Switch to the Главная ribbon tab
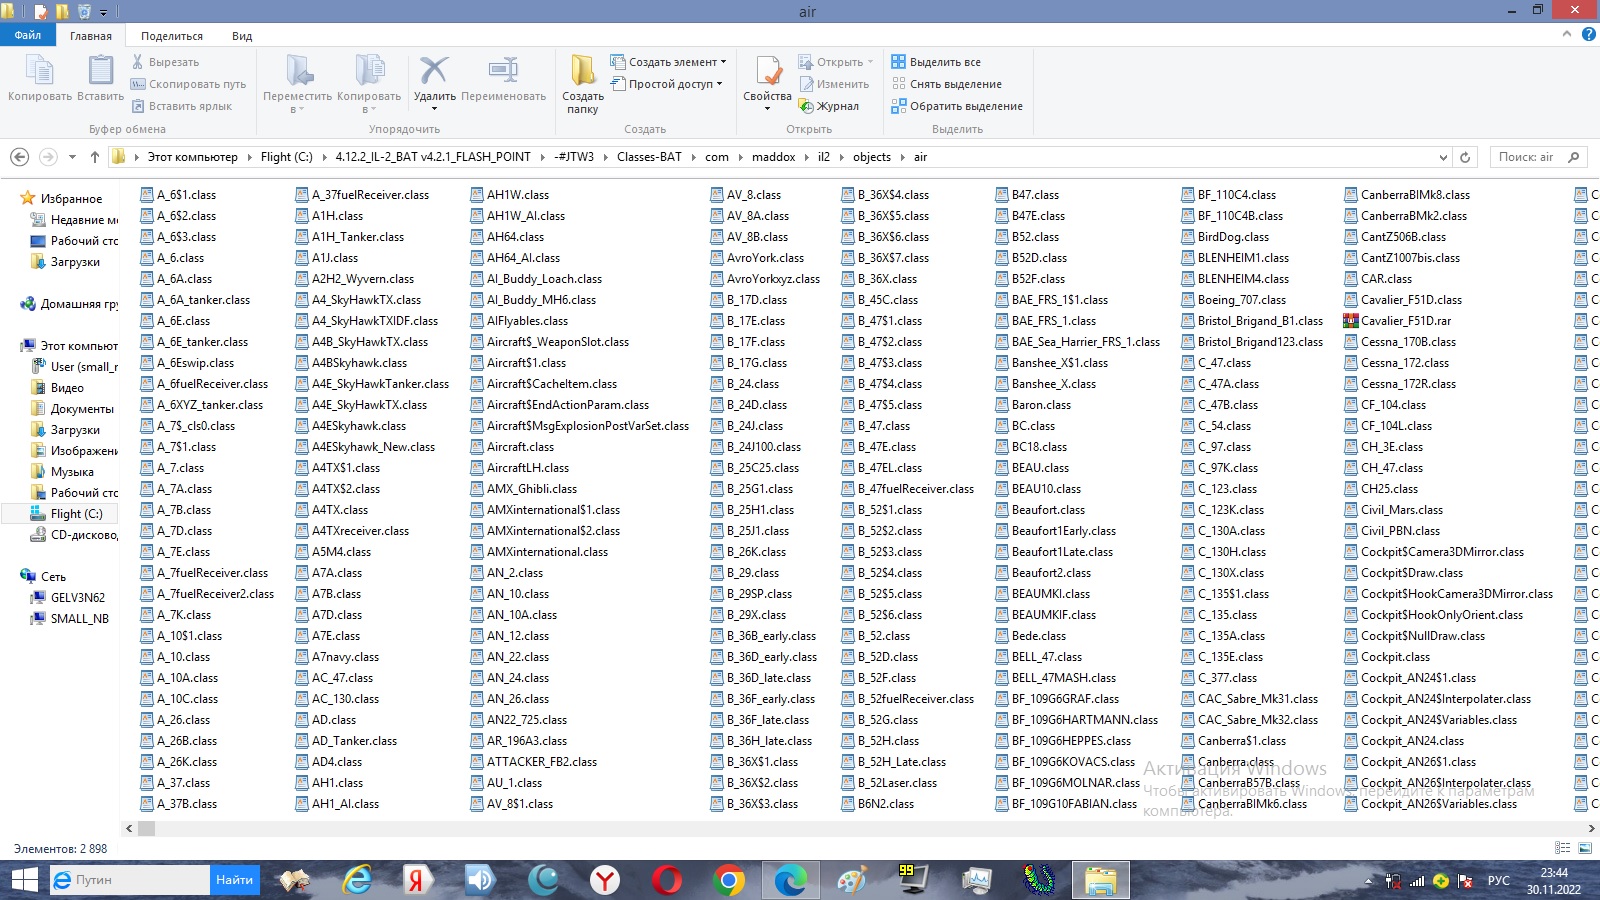Screen dimensions: 1600x900 tap(91, 36)
